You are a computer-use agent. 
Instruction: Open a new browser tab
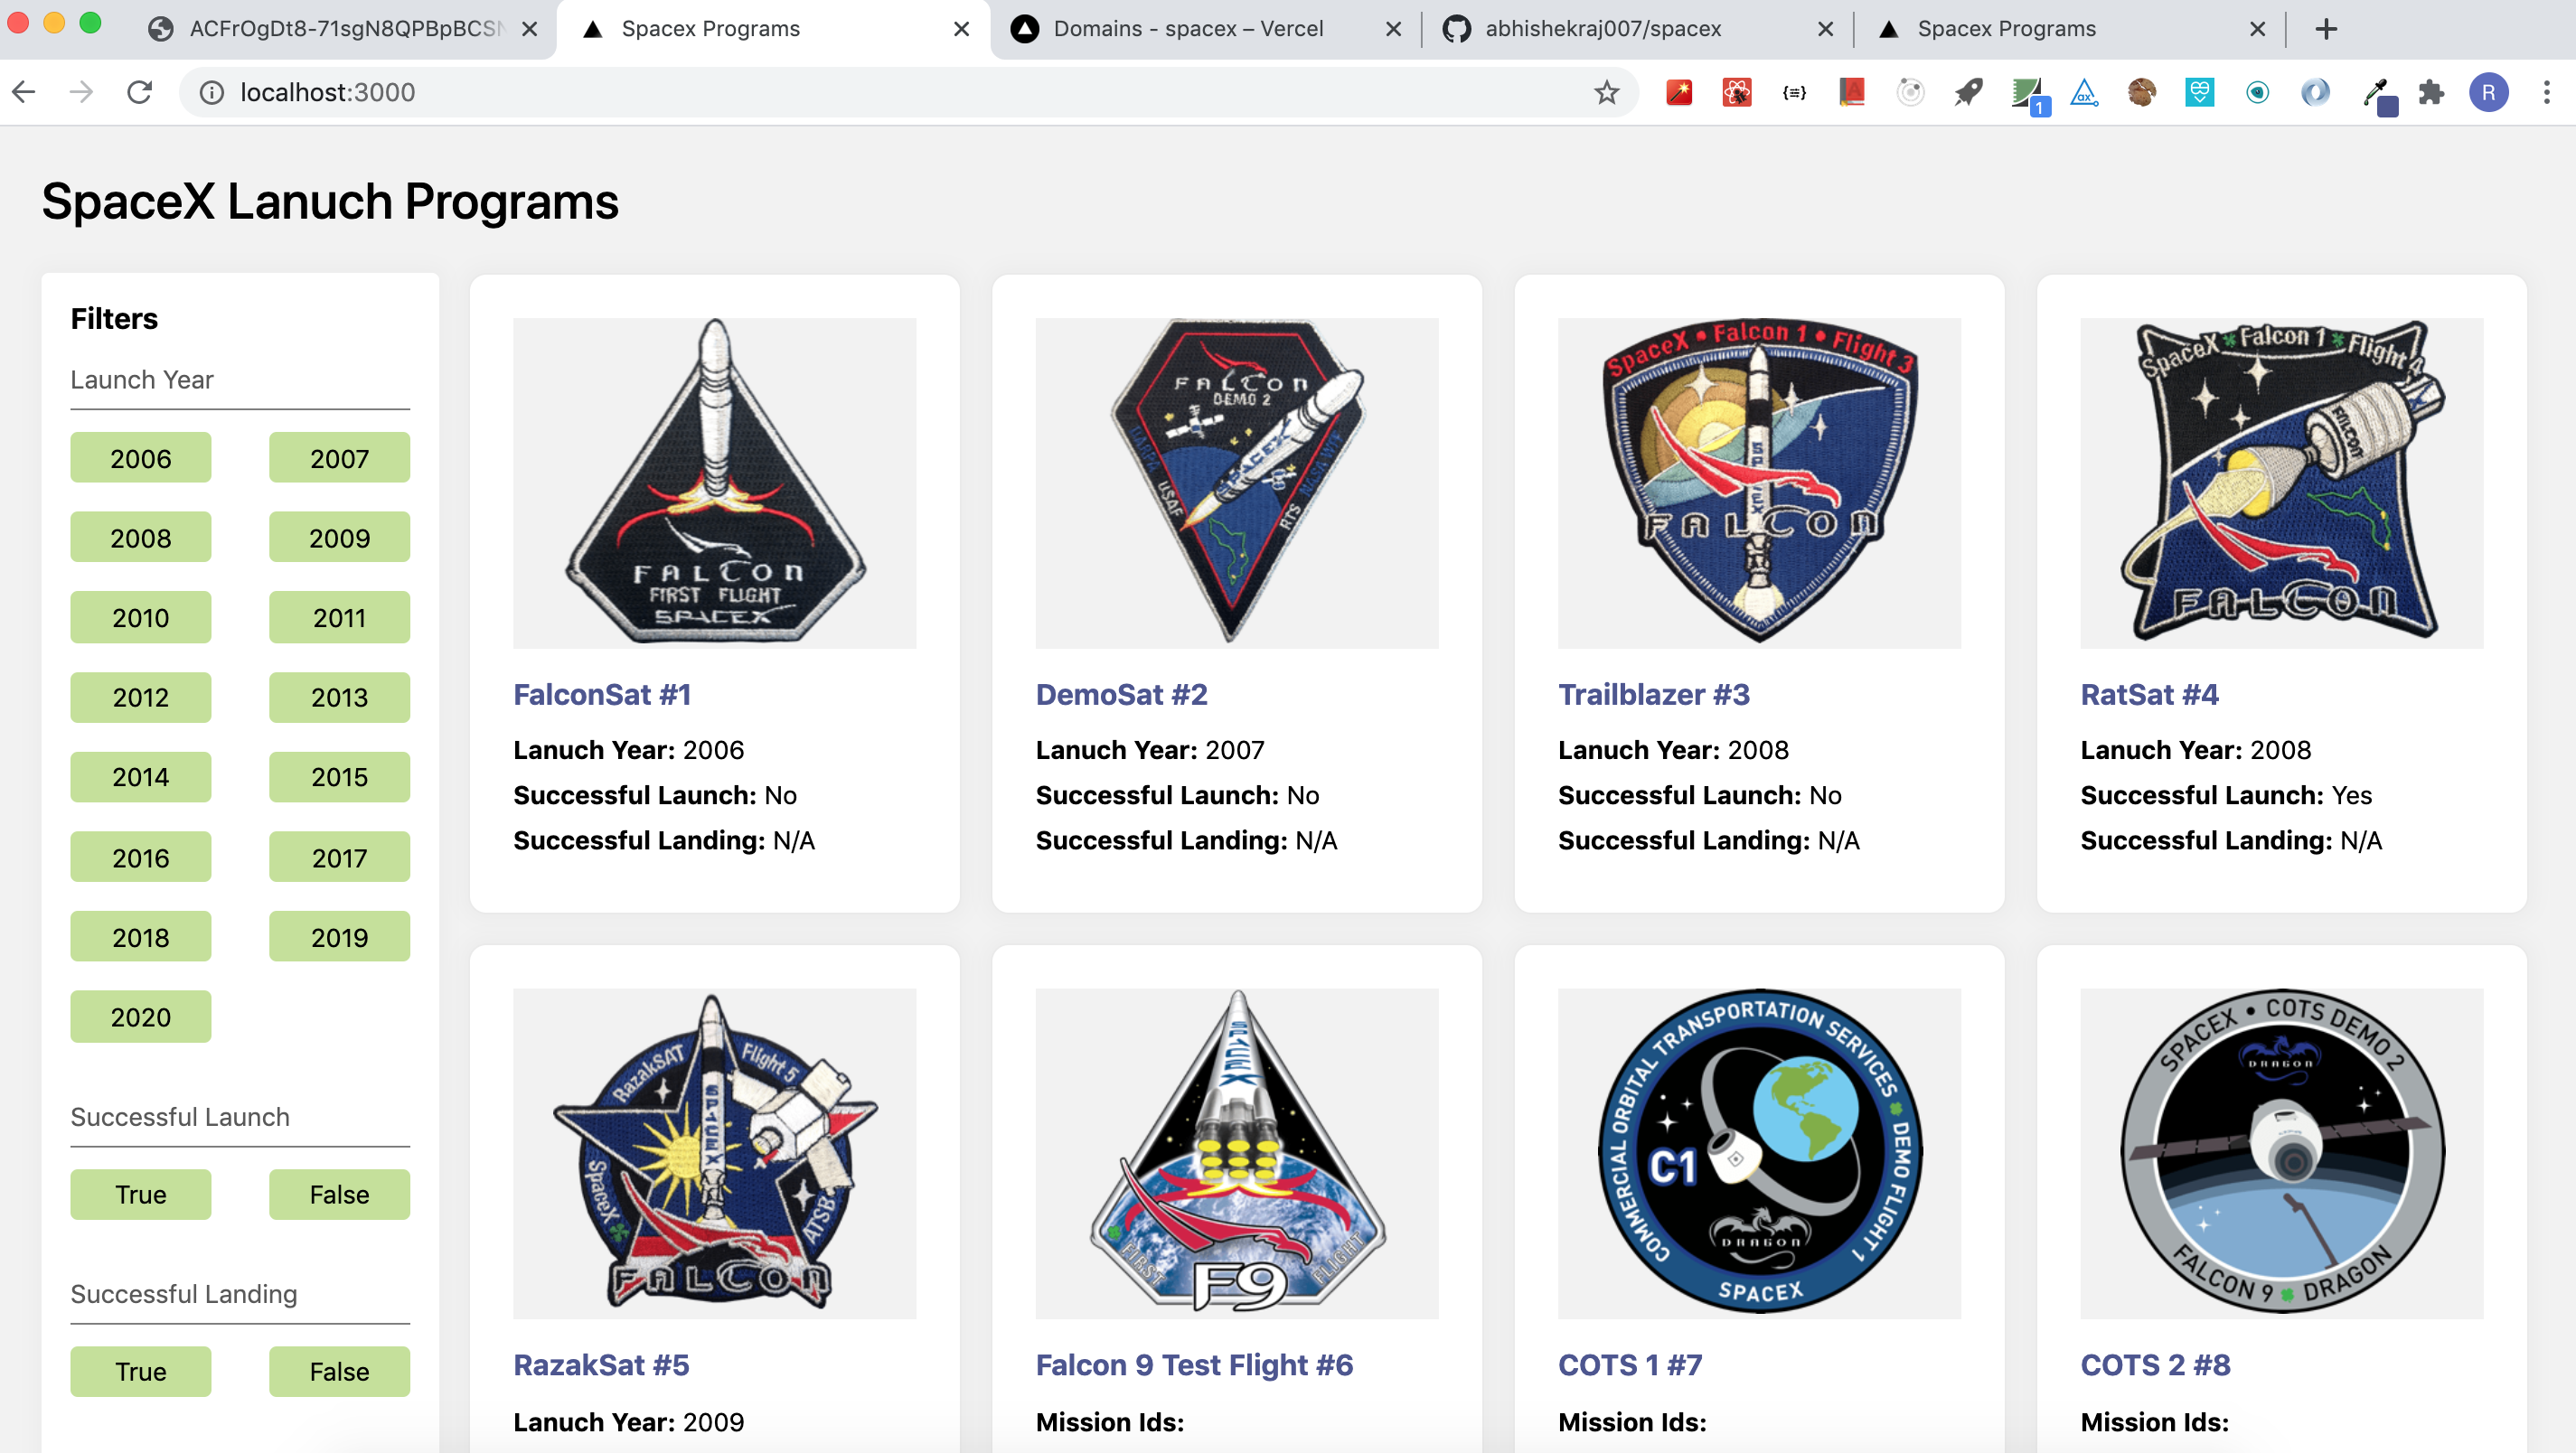pos(2326,28)
